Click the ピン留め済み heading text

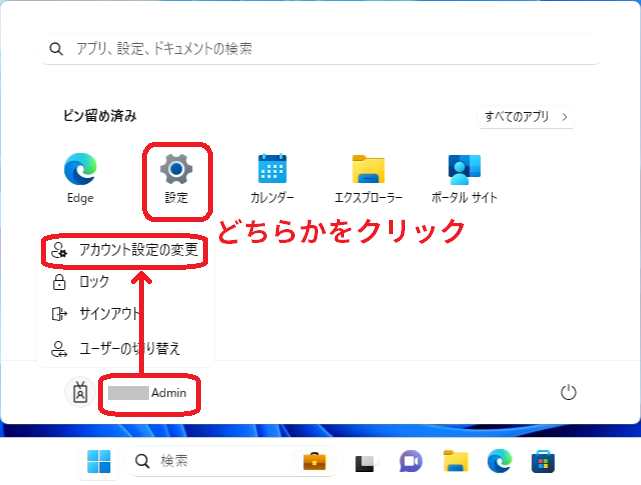pyautogui.click(x=100, y=116)
